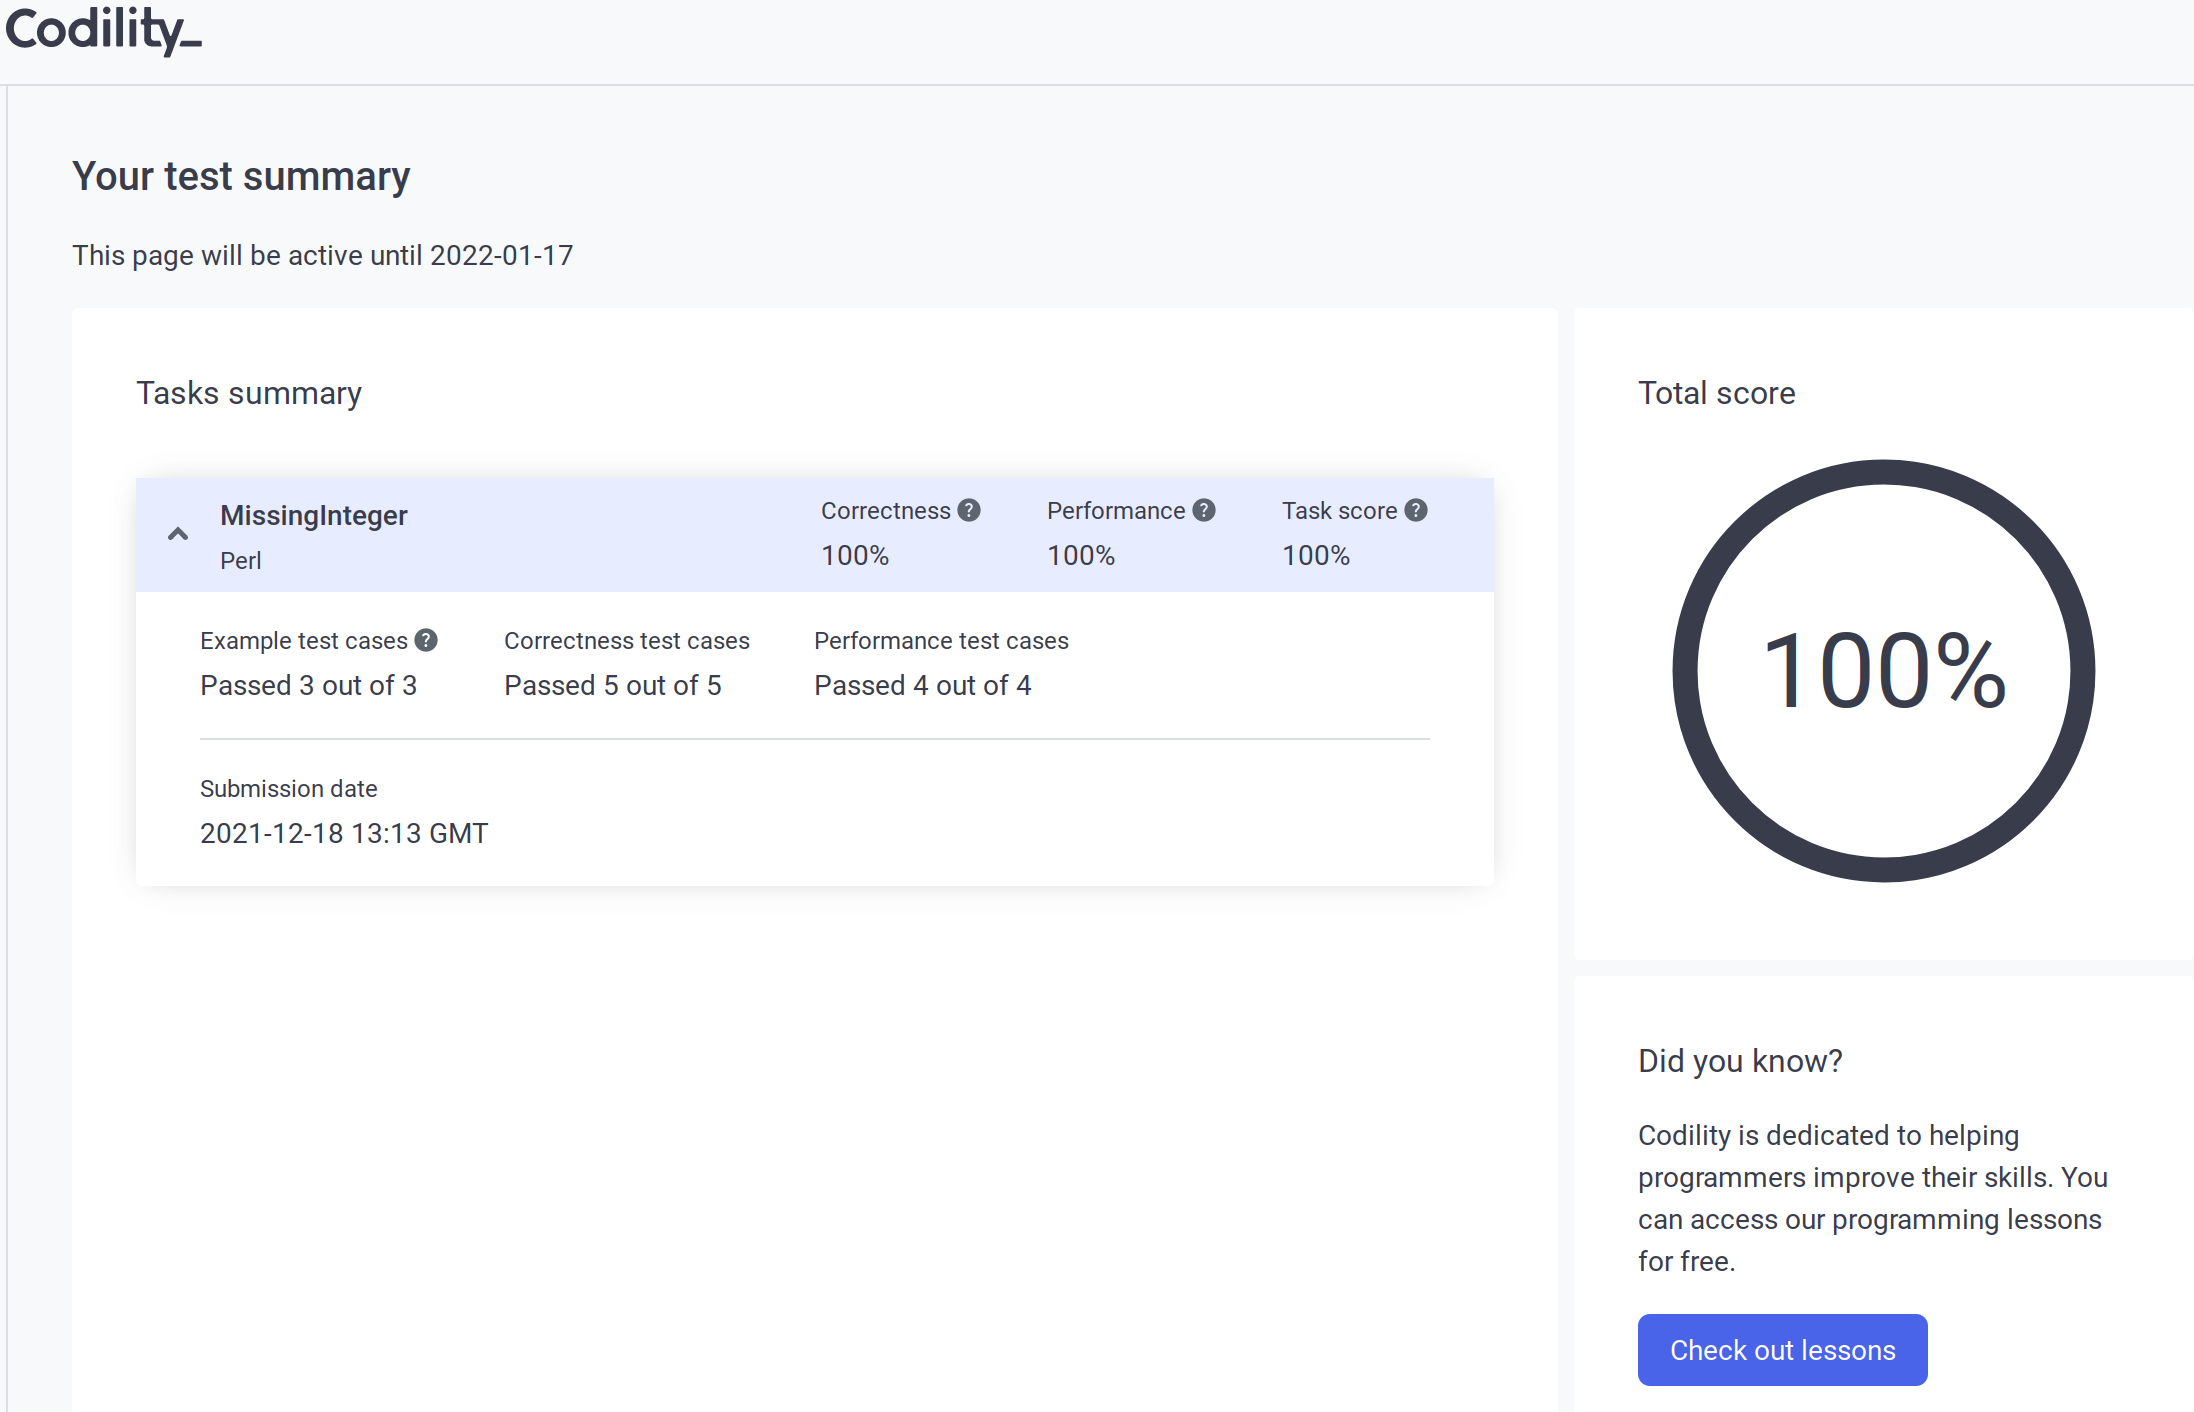The image size is (2194, 1412).
Task: Click the Tasks summary heading
Action: pos(248,393)
